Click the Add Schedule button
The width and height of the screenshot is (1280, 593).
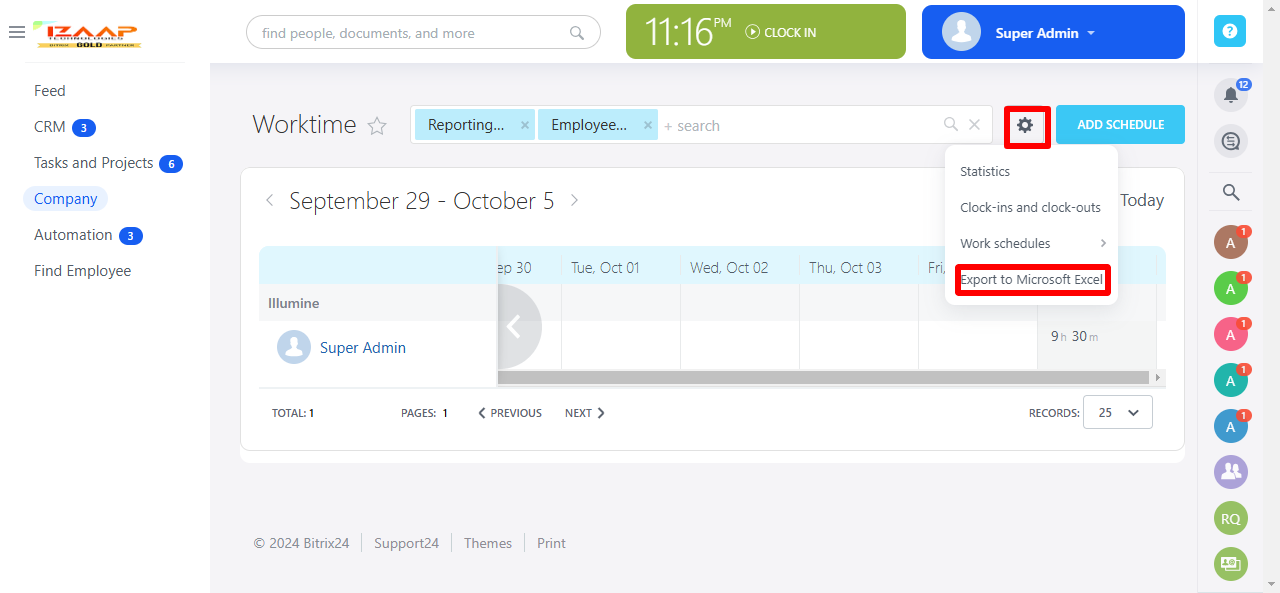[1120, 125]
